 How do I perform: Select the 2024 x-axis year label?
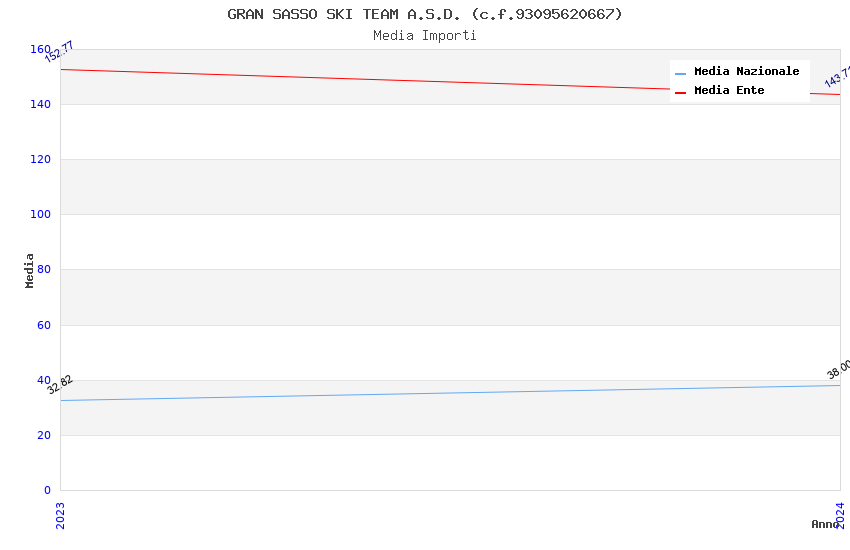pyautogui.click(x=840, y=515)
